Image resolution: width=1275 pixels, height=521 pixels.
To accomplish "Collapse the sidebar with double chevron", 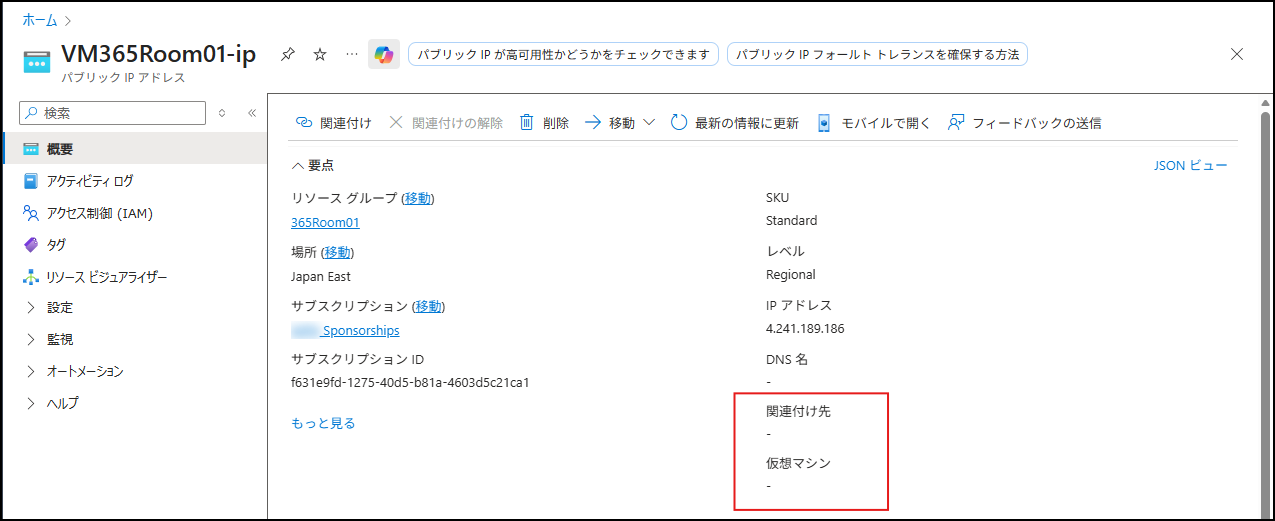I will [x=252, y=113].
